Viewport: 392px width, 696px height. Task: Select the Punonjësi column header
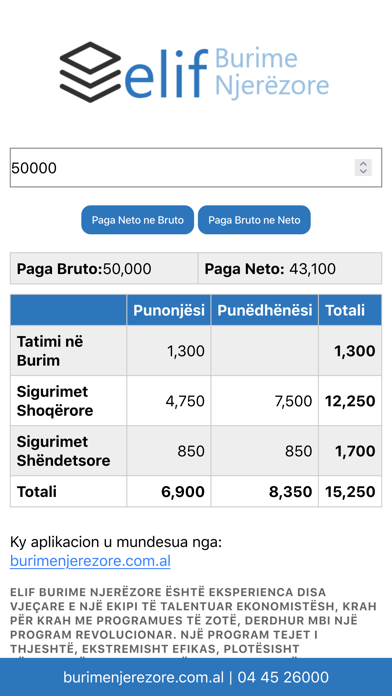tap(169, 310)
